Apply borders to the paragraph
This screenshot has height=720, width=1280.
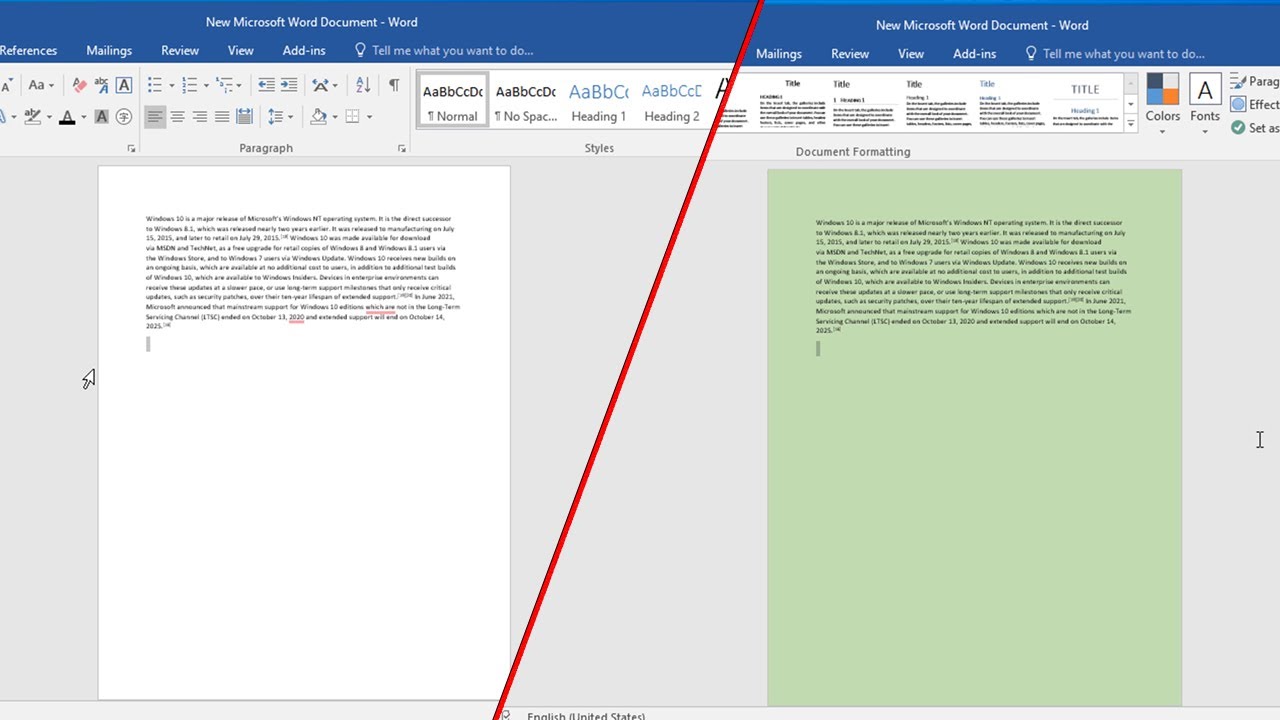(352, 117)
